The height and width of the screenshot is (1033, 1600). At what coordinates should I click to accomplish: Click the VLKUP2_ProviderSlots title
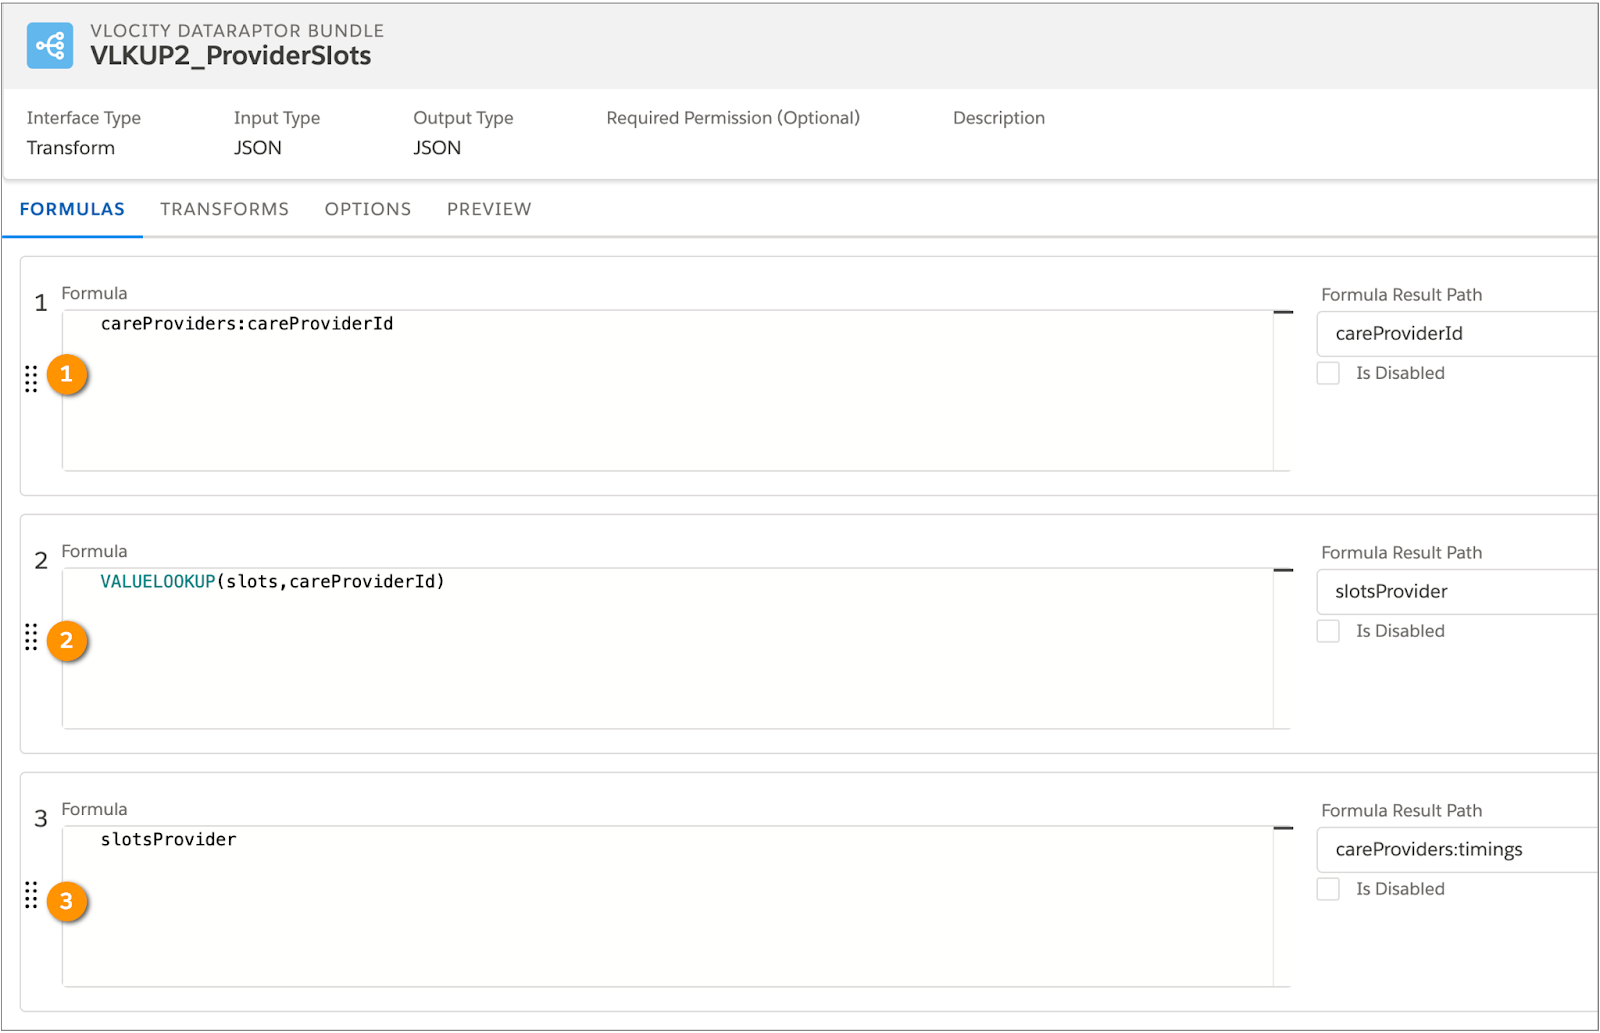230,56
